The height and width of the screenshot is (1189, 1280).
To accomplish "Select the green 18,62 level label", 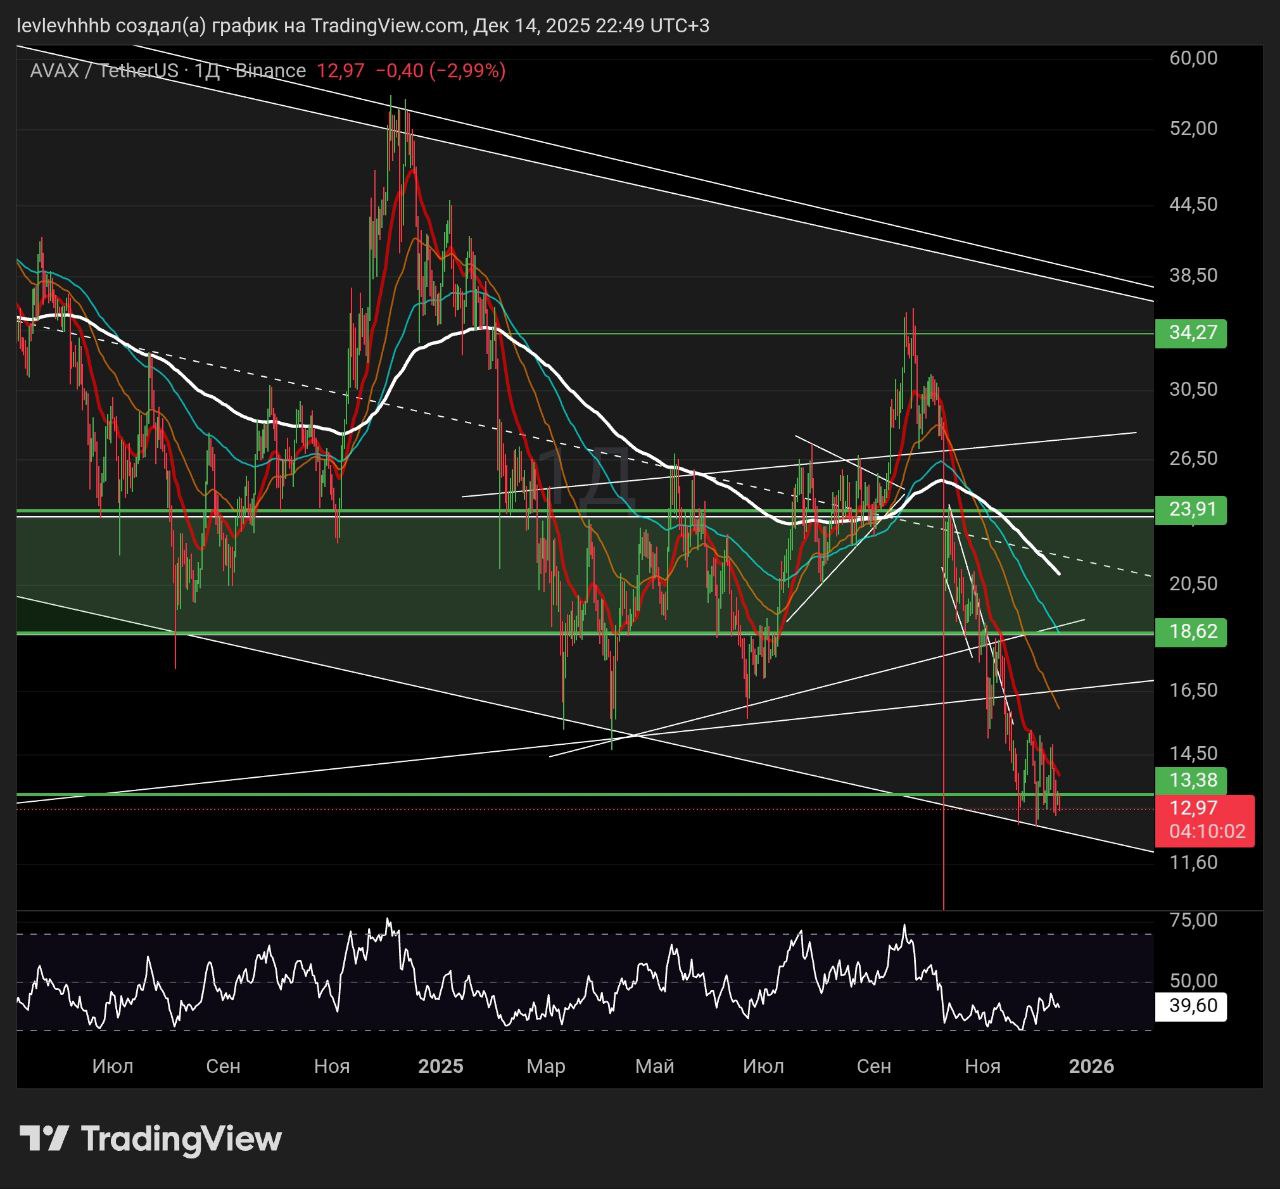I will pos(1190,631).
